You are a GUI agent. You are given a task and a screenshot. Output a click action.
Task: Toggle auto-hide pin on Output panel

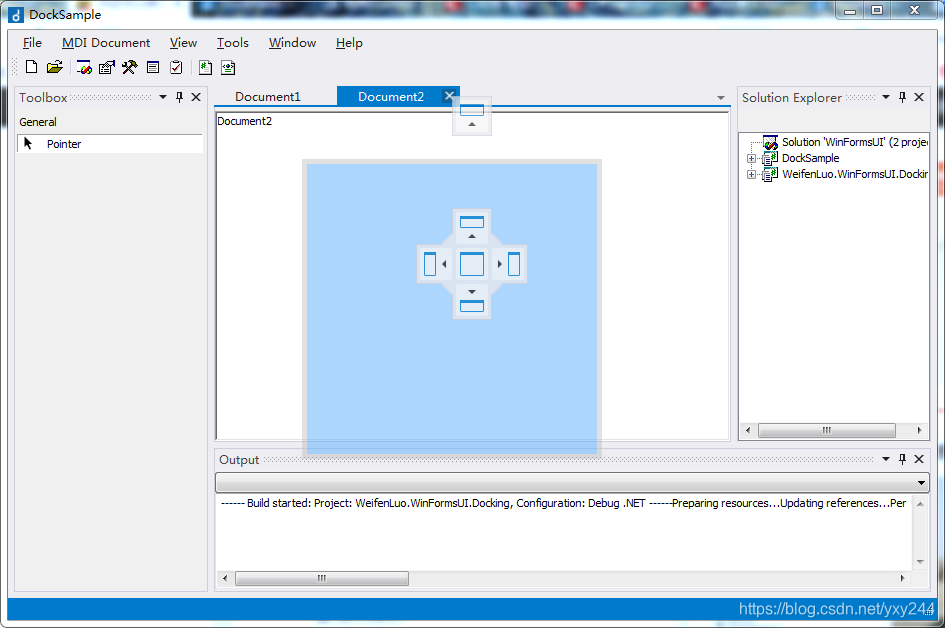(902, 459)
